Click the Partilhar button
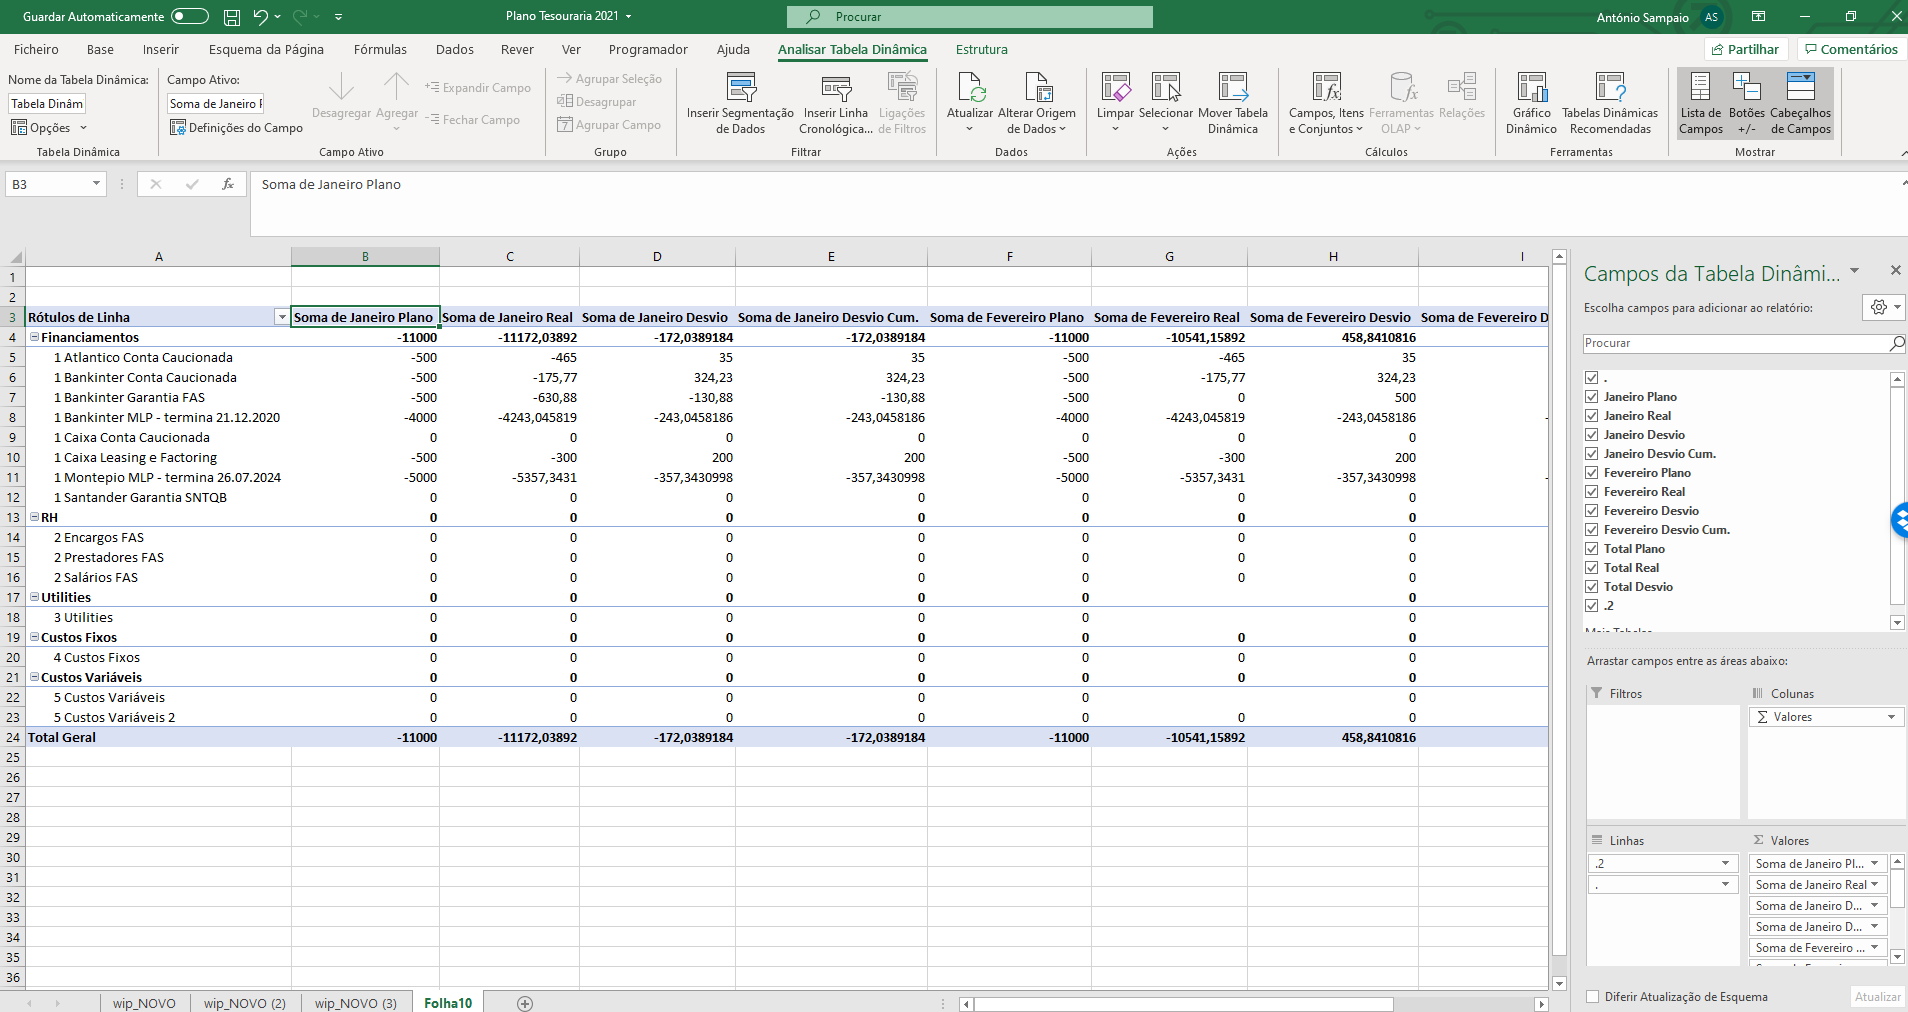Screen dimensions: 1908x1012 (1747, 49)
